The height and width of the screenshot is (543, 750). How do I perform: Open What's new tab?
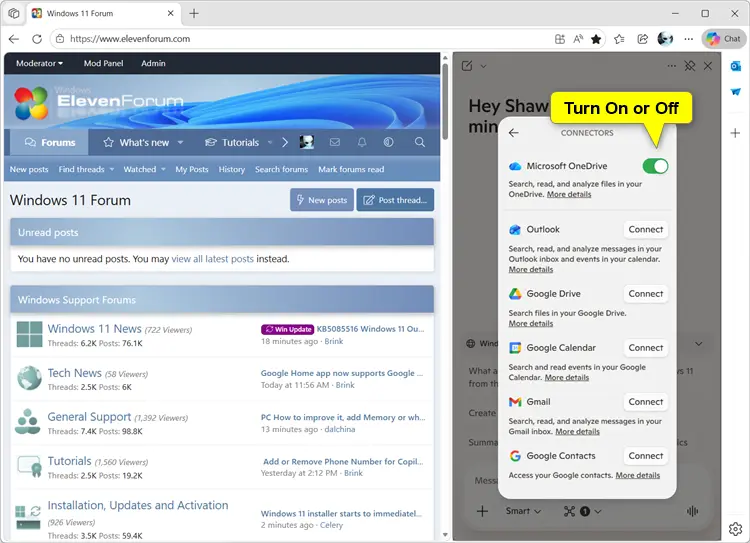pos(137,143)
